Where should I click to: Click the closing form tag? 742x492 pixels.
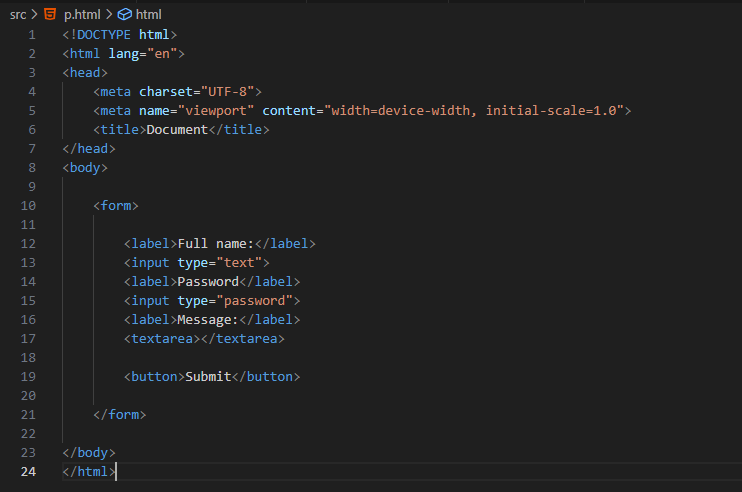(120, 414)
